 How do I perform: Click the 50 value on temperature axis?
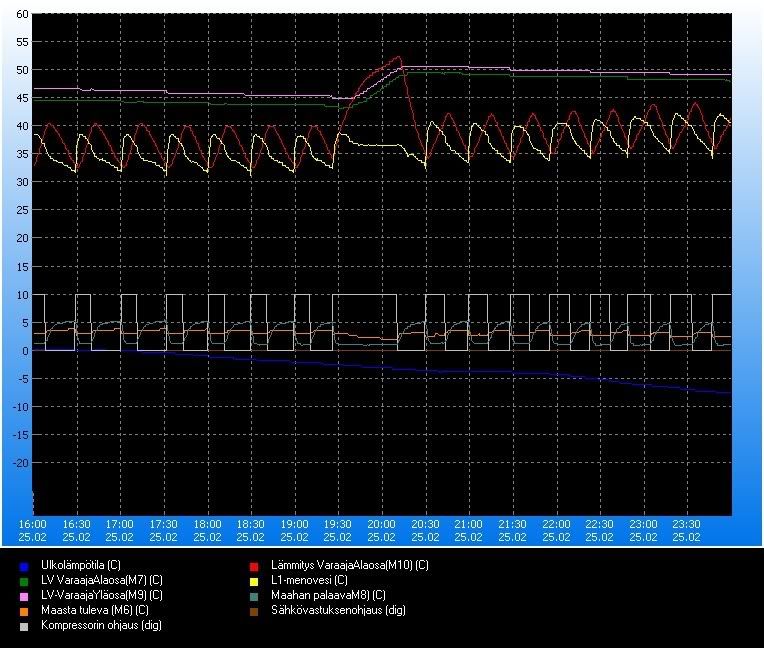point(22,70)
